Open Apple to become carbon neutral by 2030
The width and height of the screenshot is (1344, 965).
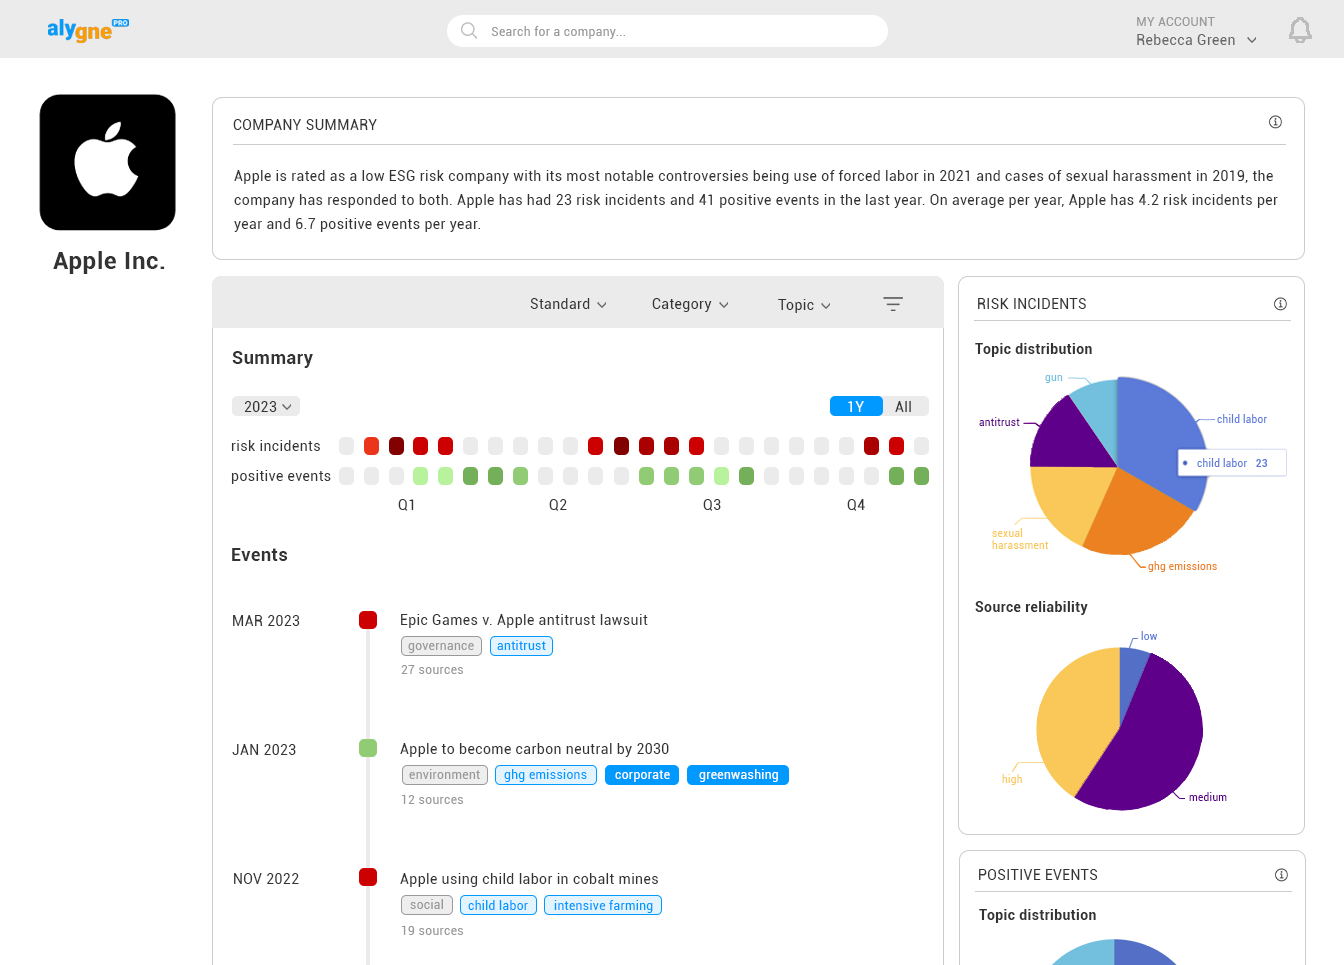535,749
